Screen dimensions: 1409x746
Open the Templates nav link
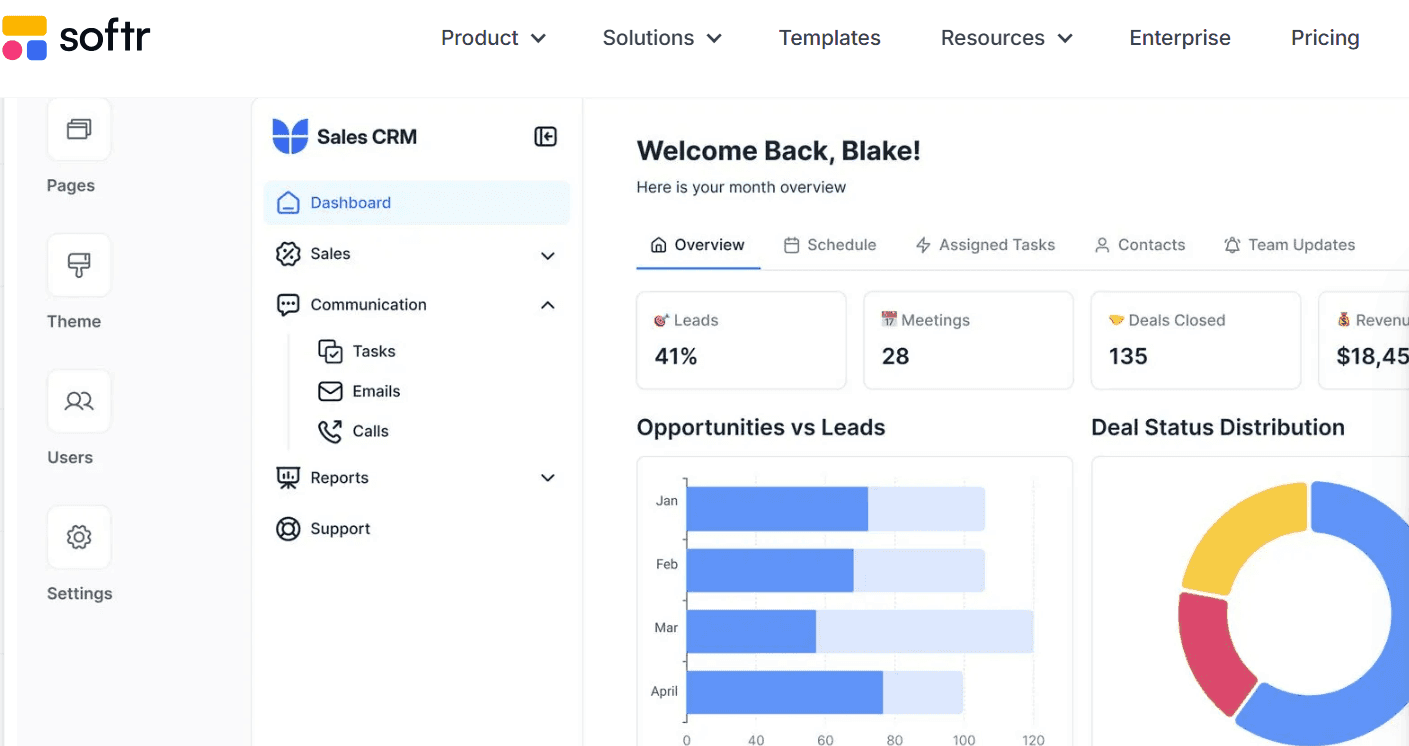830,38
